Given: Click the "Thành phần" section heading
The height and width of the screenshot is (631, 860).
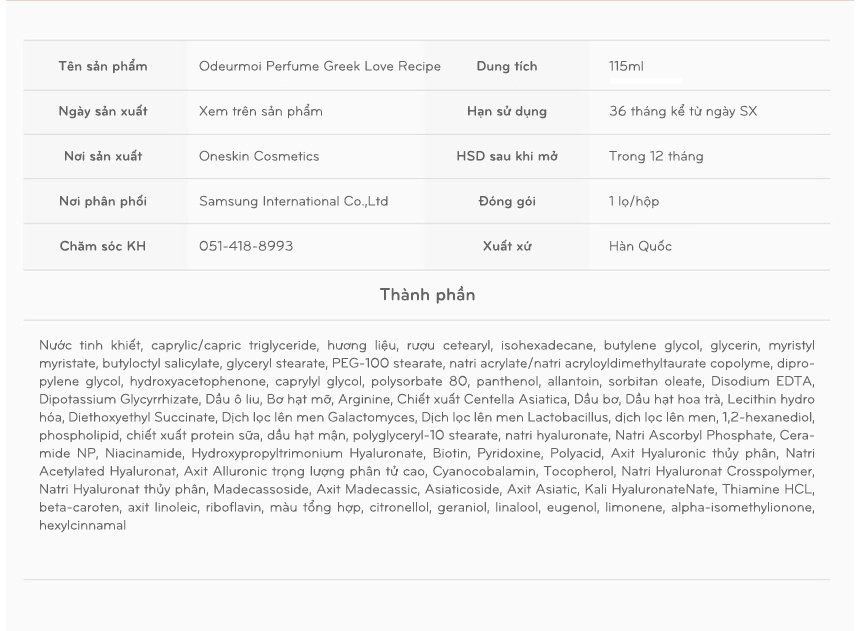Looking at the screenshot, I should [427, 295].
